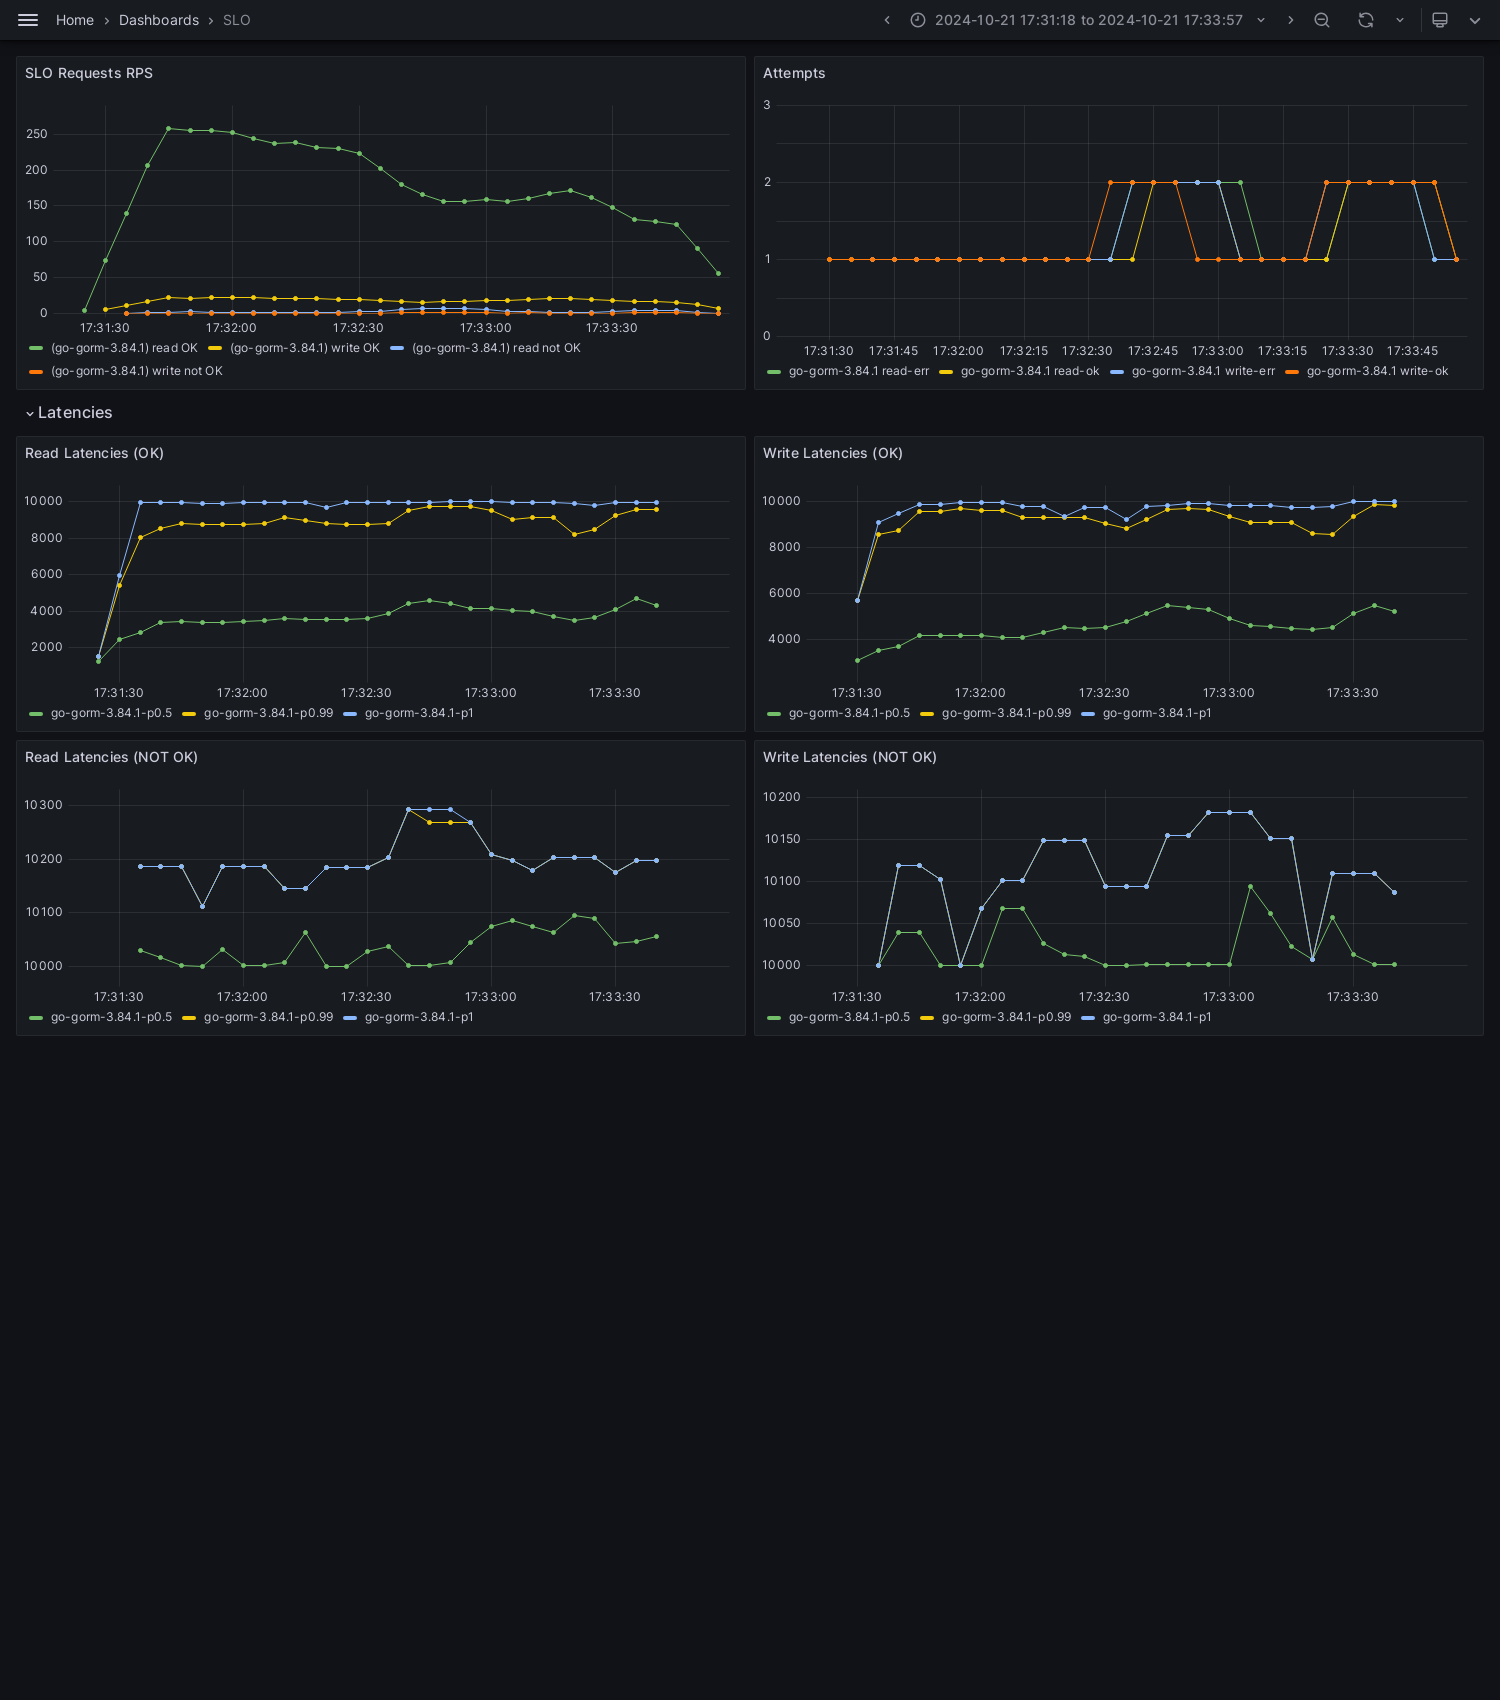
Task: Toggle p0.5 series in Read Latencies (OK)
Action: (x=111, y=713)
